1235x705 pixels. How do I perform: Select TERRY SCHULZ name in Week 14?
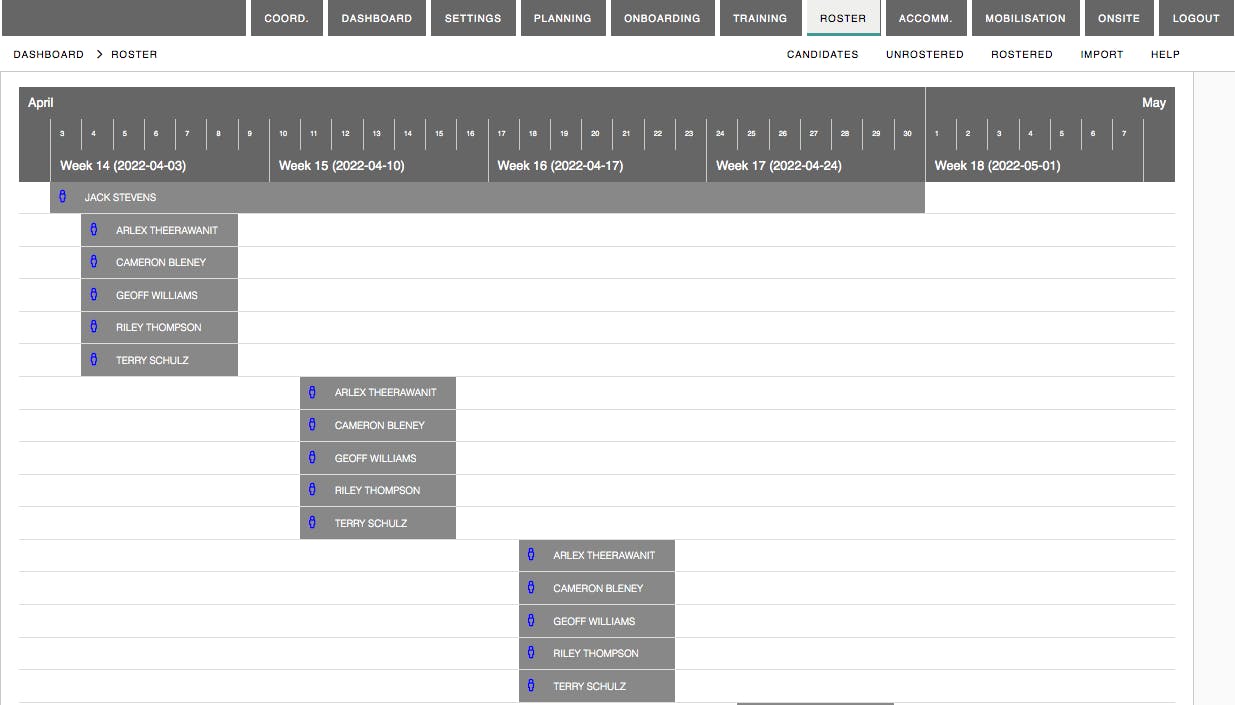(152, 360)
